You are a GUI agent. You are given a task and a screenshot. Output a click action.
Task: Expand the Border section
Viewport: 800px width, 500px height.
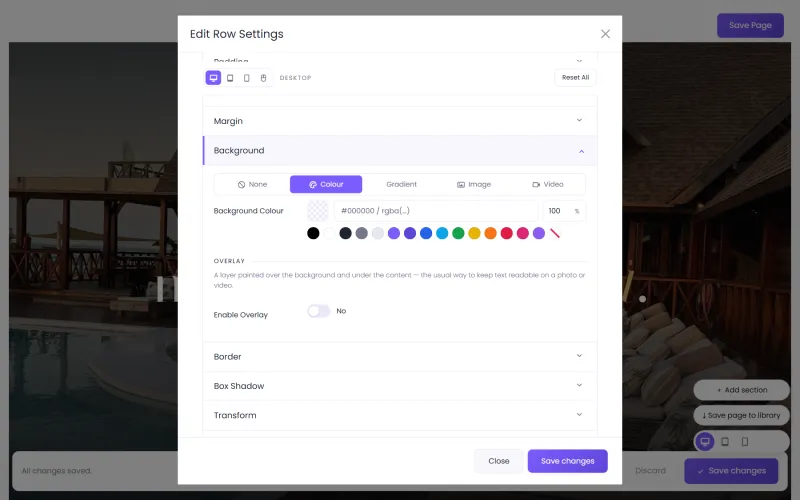coord(399,356)
